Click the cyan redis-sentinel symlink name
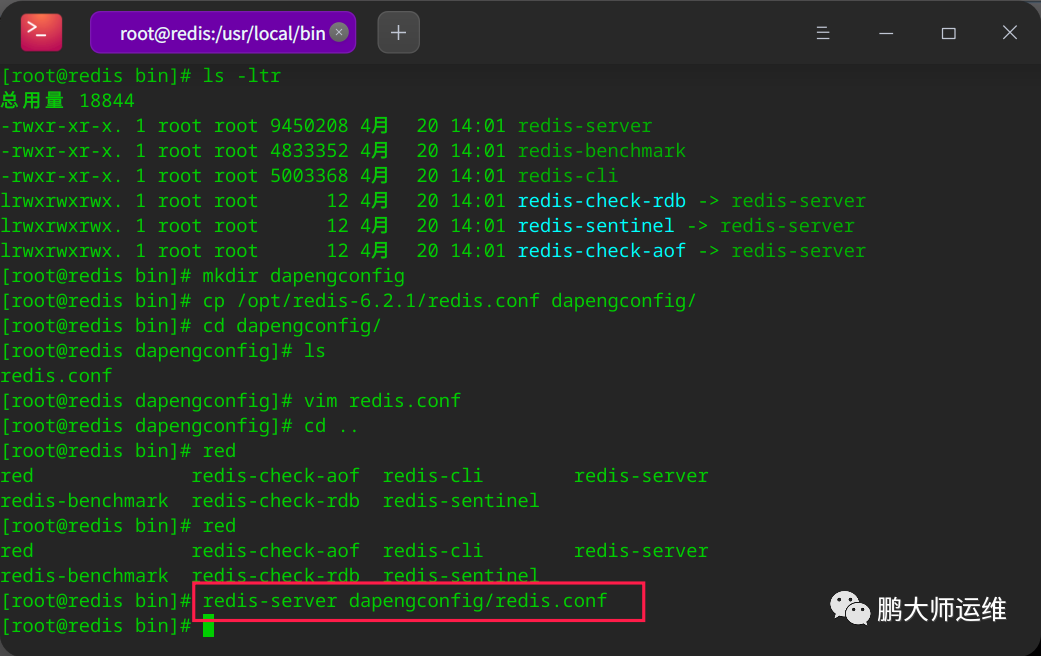1041x656 pixels. (596, 226)
